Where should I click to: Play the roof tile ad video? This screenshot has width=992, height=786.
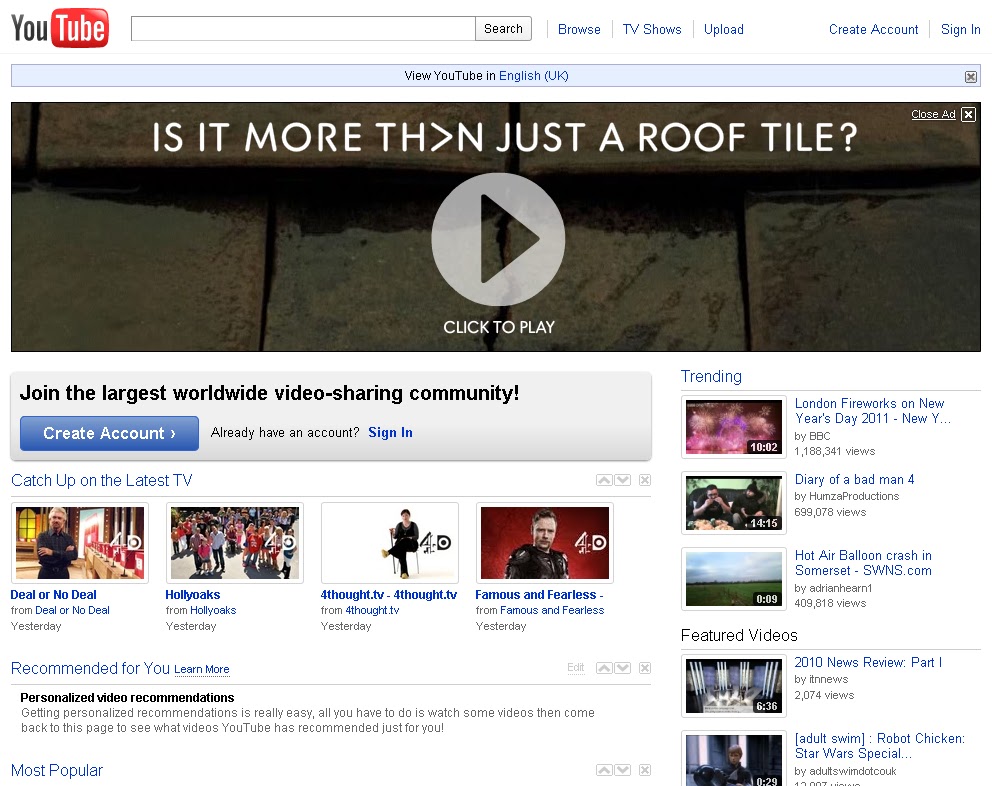point(498,239)
